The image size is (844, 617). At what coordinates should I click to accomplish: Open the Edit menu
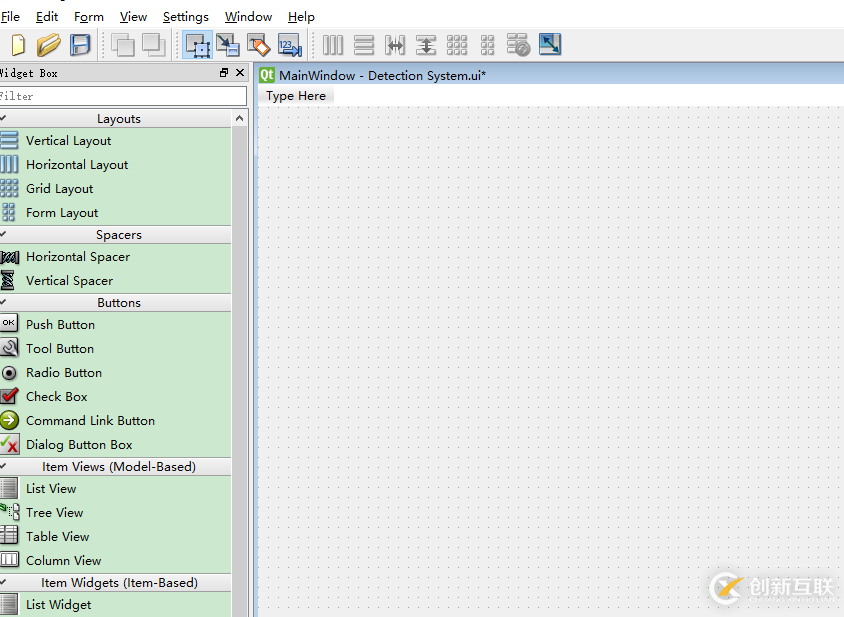(47, 17)
